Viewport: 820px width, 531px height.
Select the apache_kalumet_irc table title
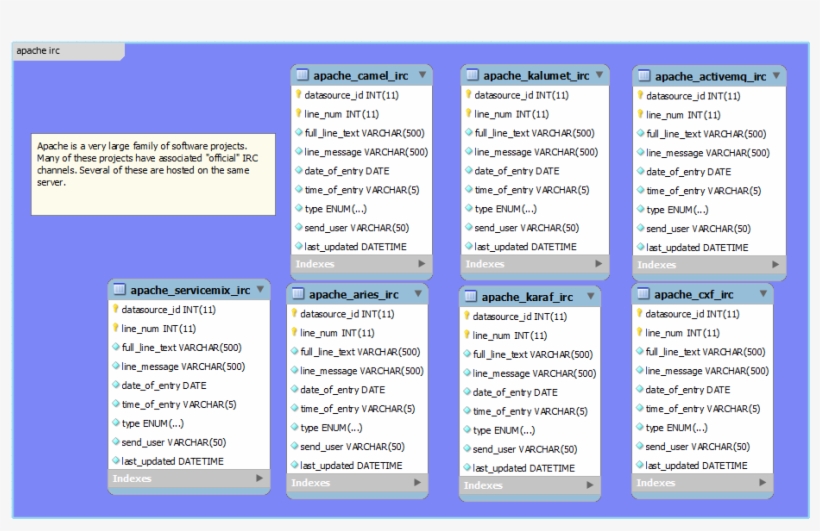click(536, 76)
